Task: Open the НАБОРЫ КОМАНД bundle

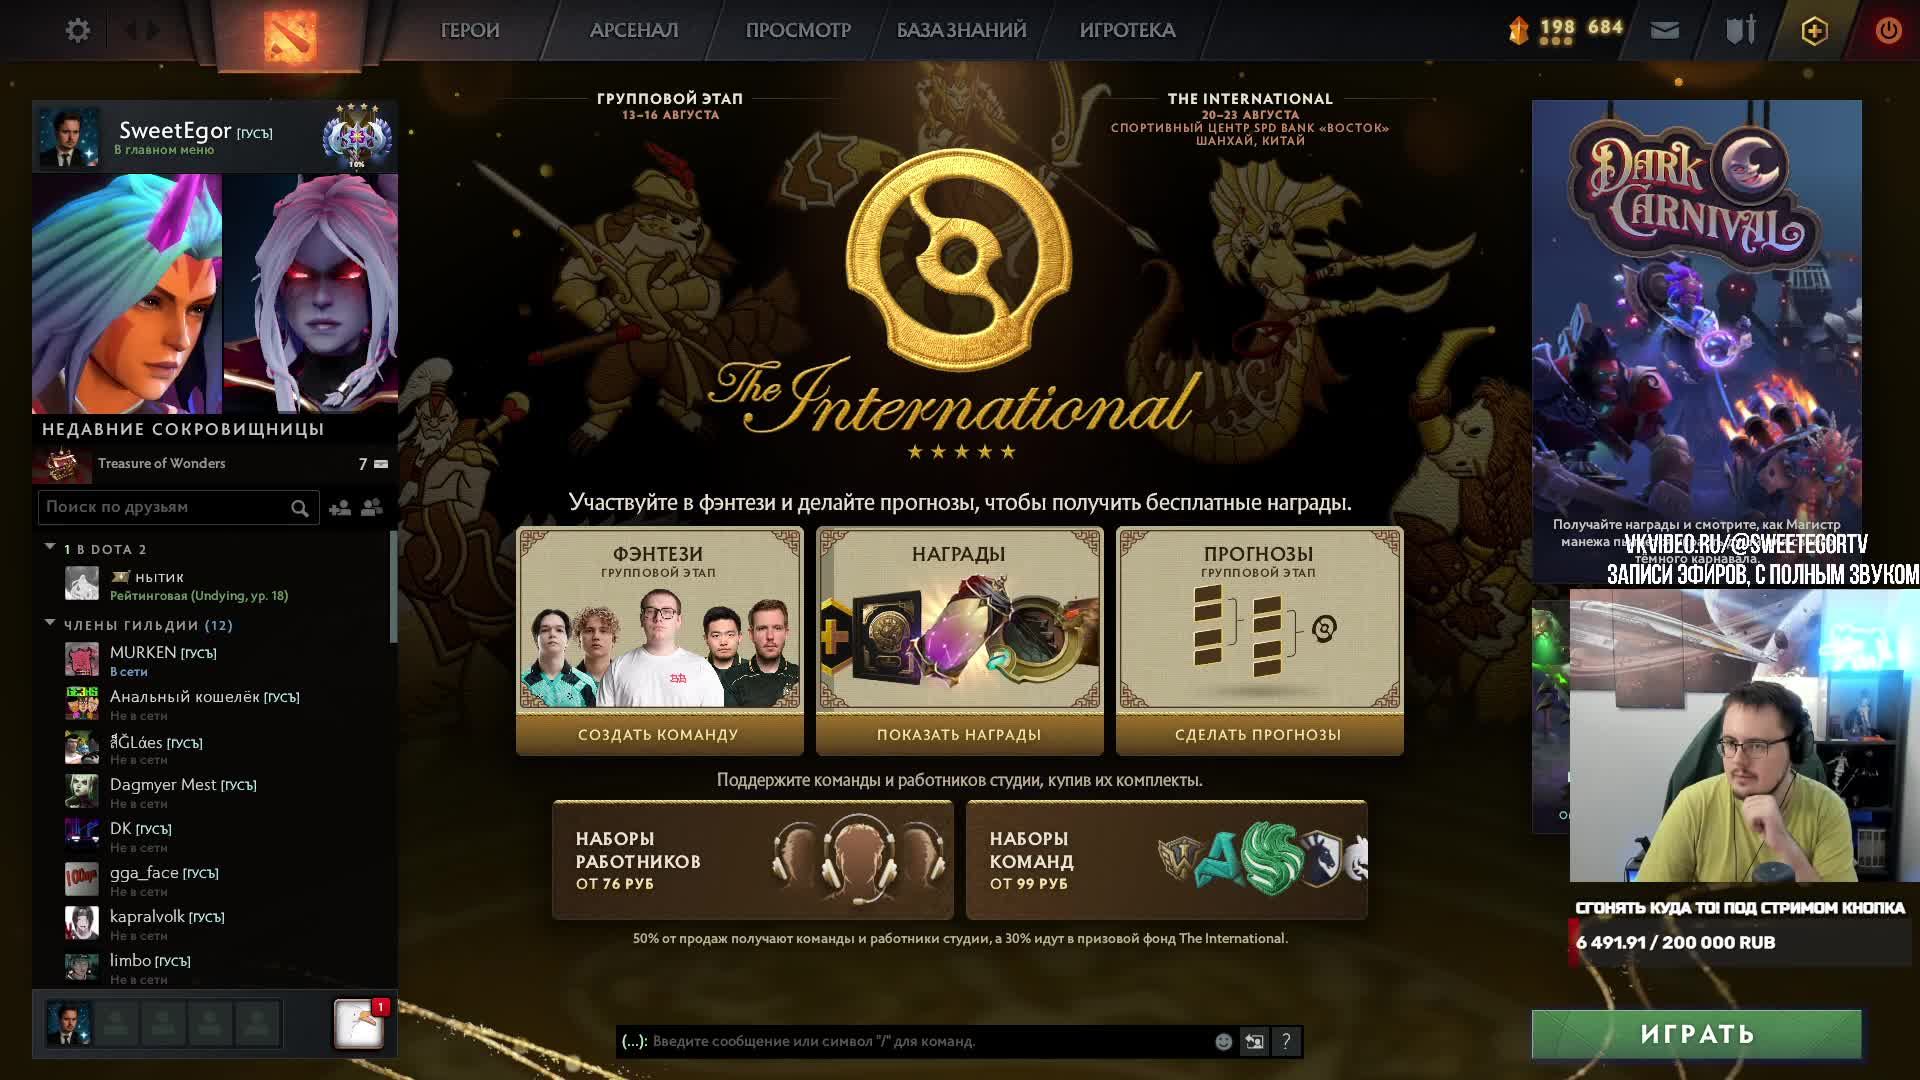Action: point(1166,860)
